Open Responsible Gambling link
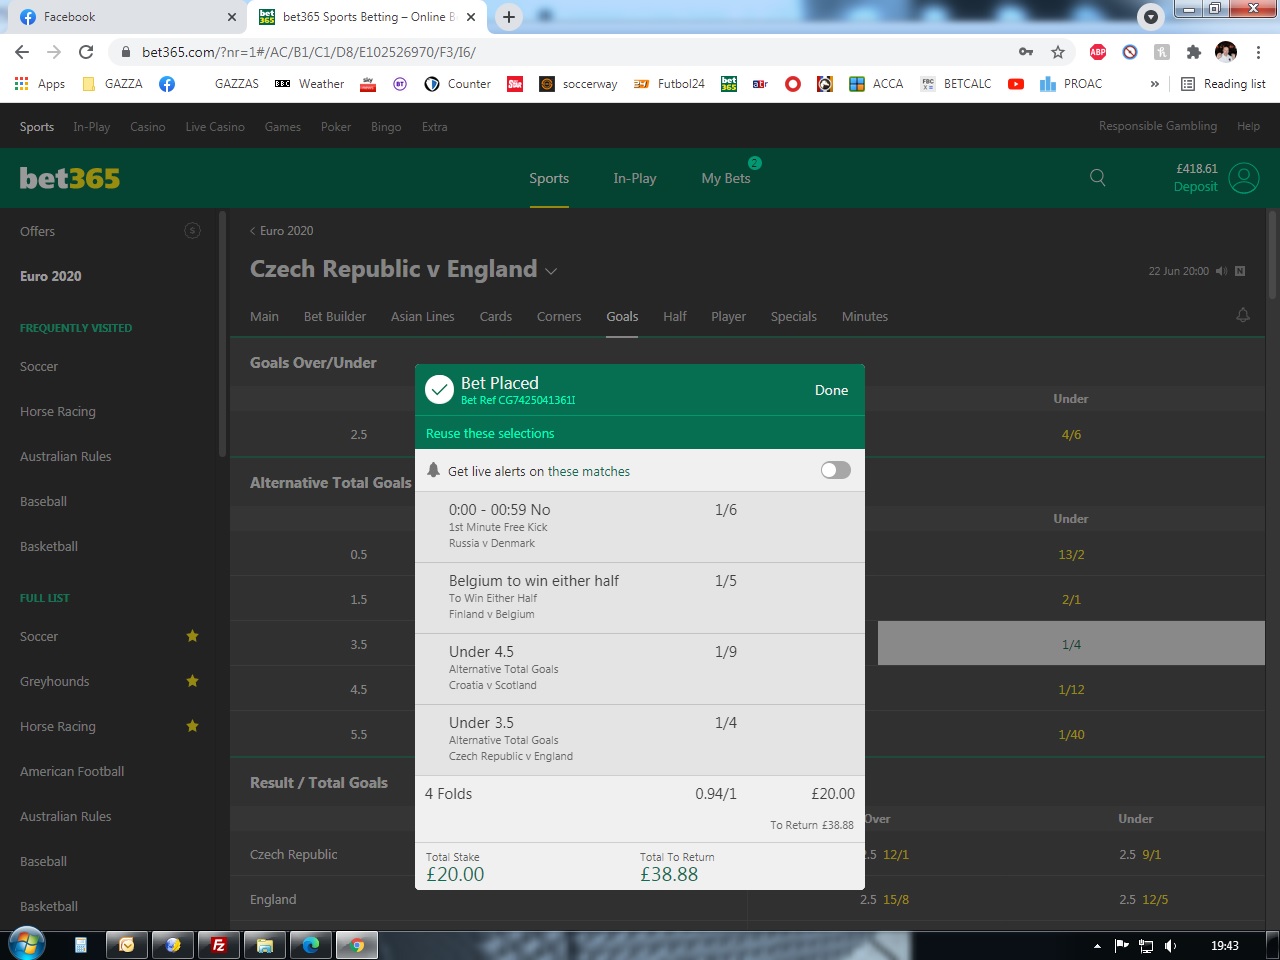The height and width of the screenshot is (960, 1280). 1158,126
